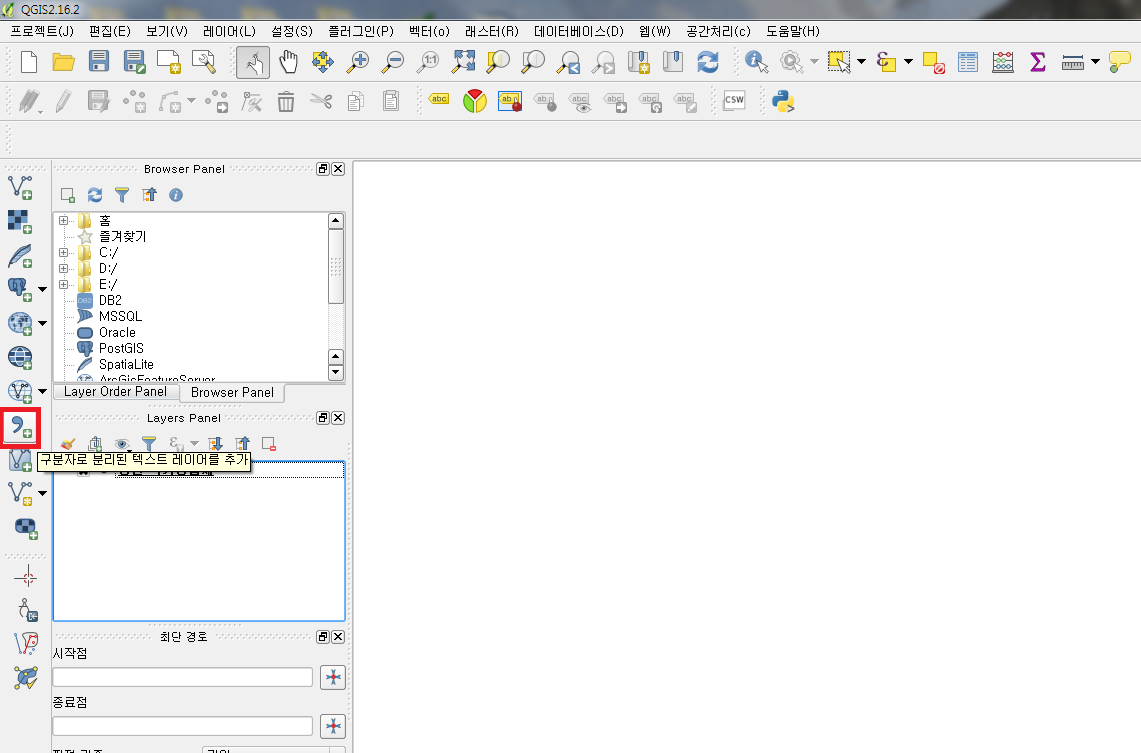This screenshot has height=753, width=1141.
Task: Open the 도움말(H) menu
Action: click(792, 31)
